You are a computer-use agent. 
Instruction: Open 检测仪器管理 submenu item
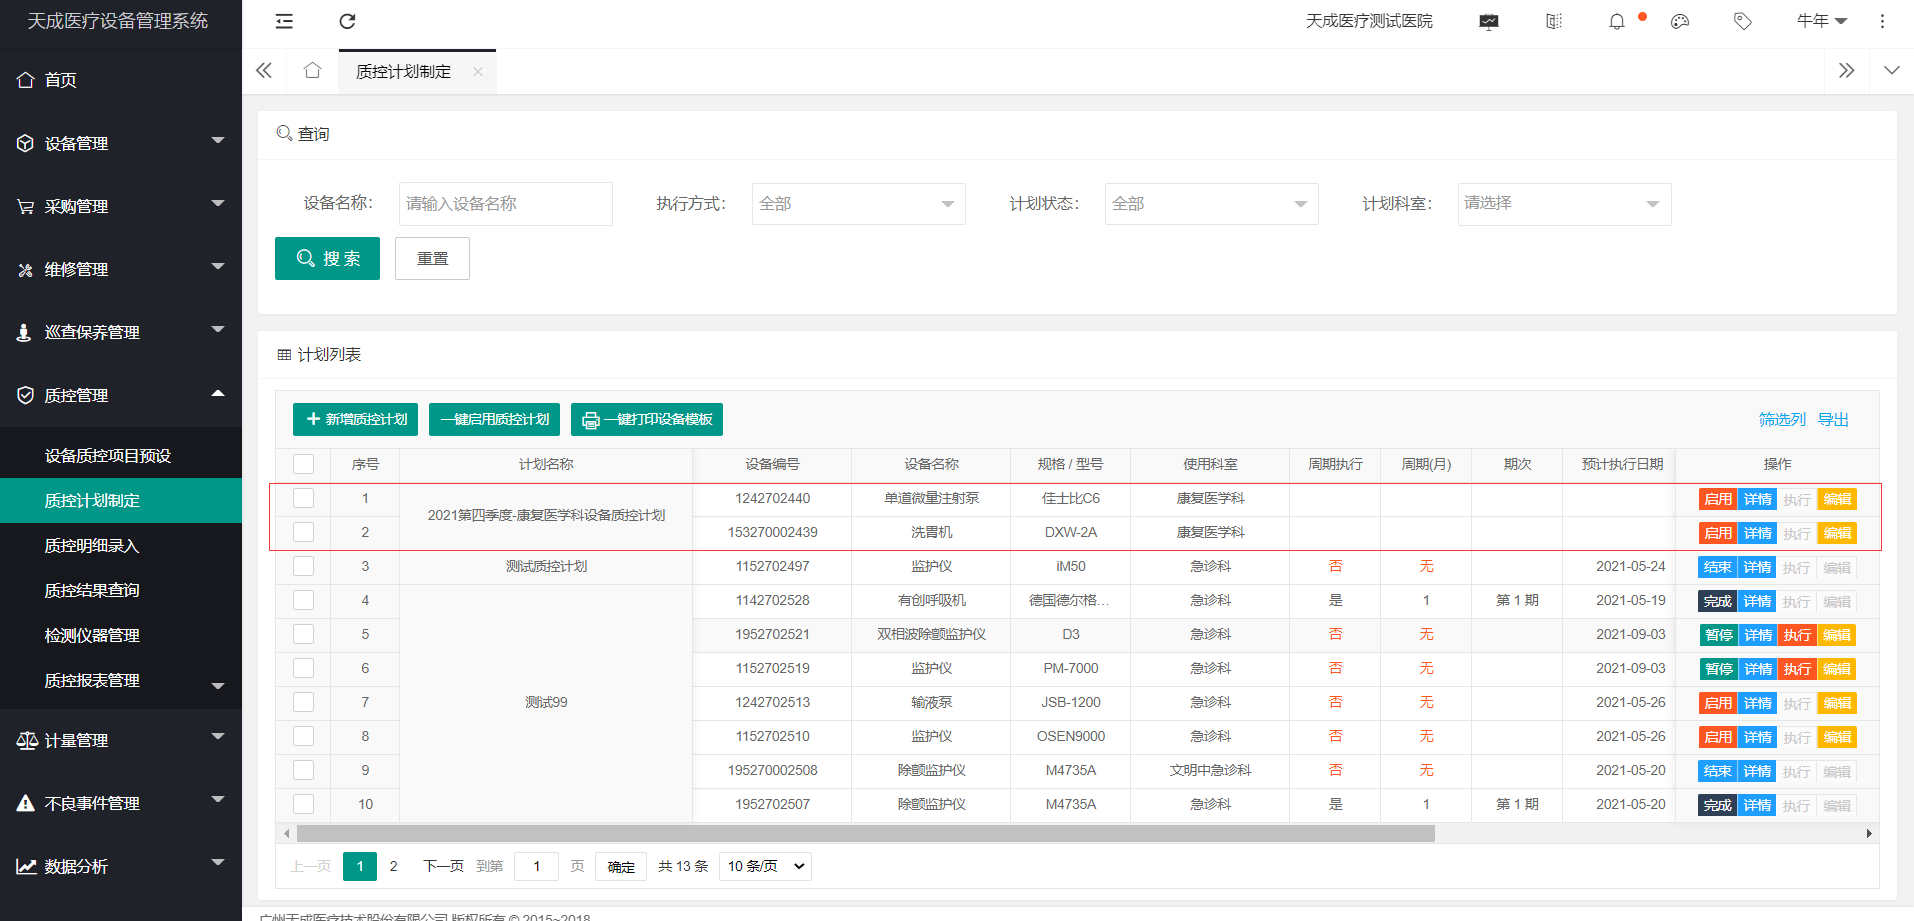click(121, 635)
